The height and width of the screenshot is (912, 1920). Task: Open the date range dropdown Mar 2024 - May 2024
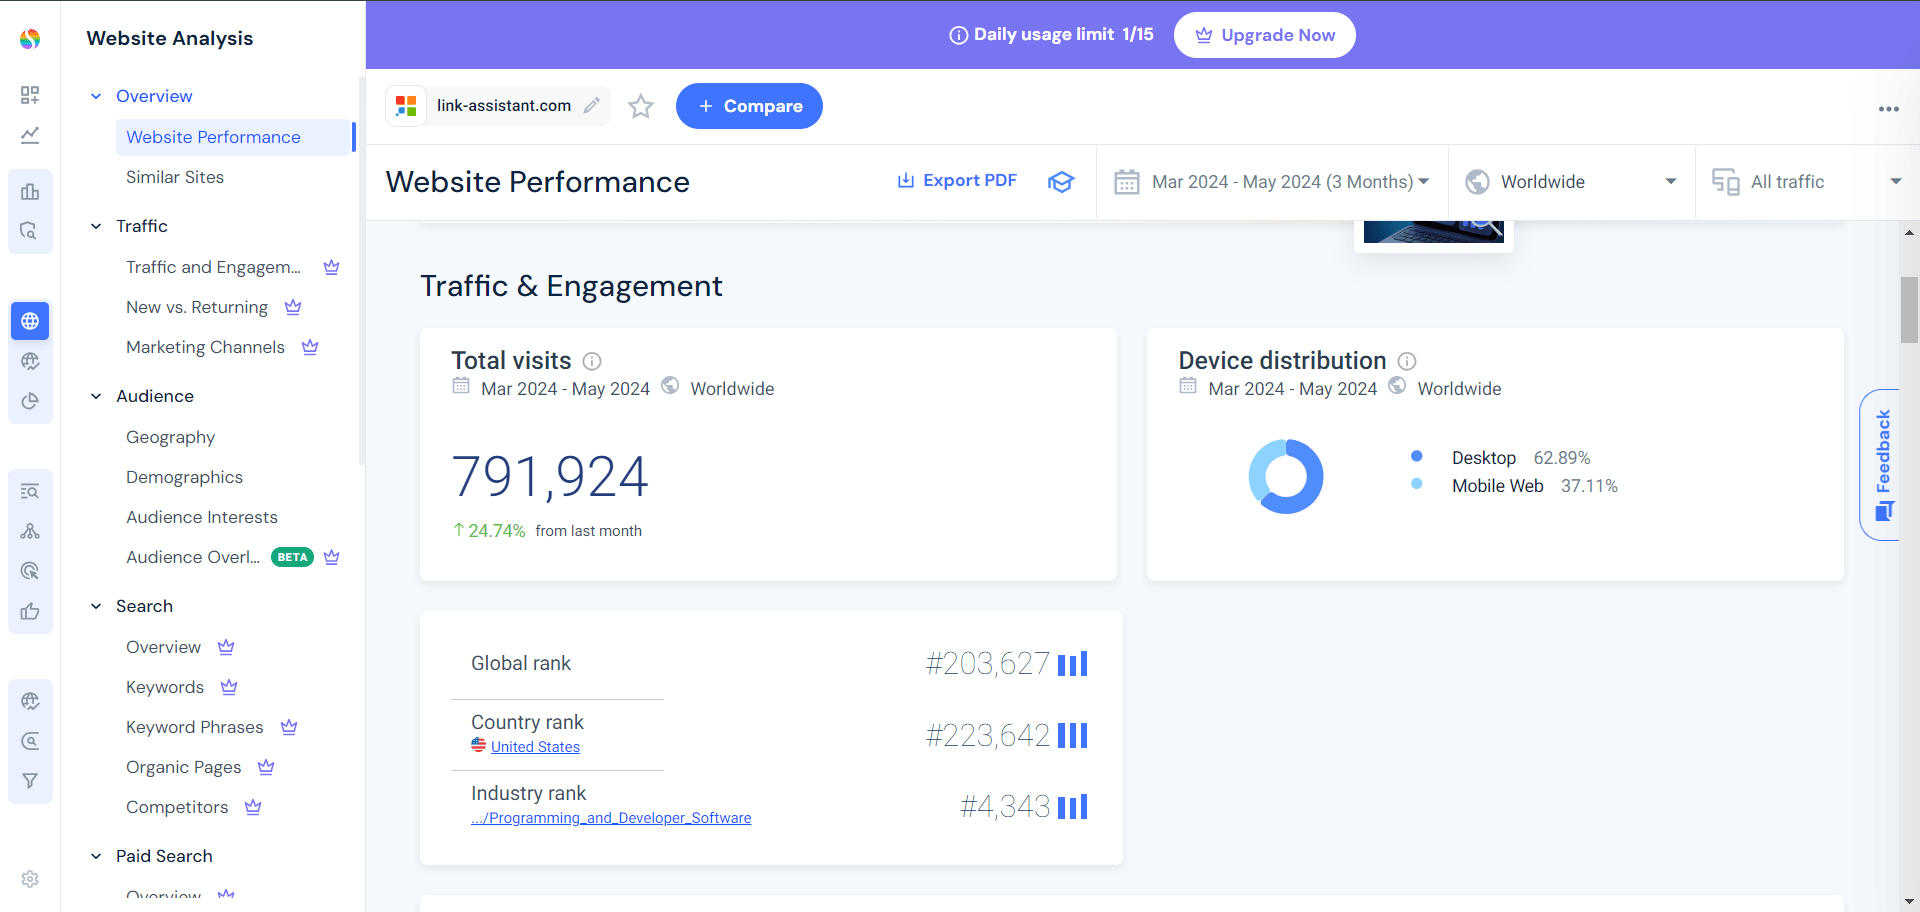1272,182
